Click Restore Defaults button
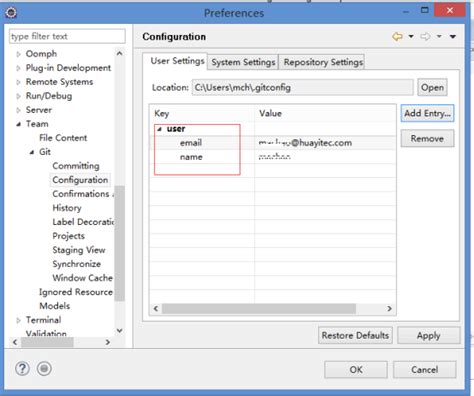Image resolution: width=474 pixels, height=396 pixels. pos(355,335)
